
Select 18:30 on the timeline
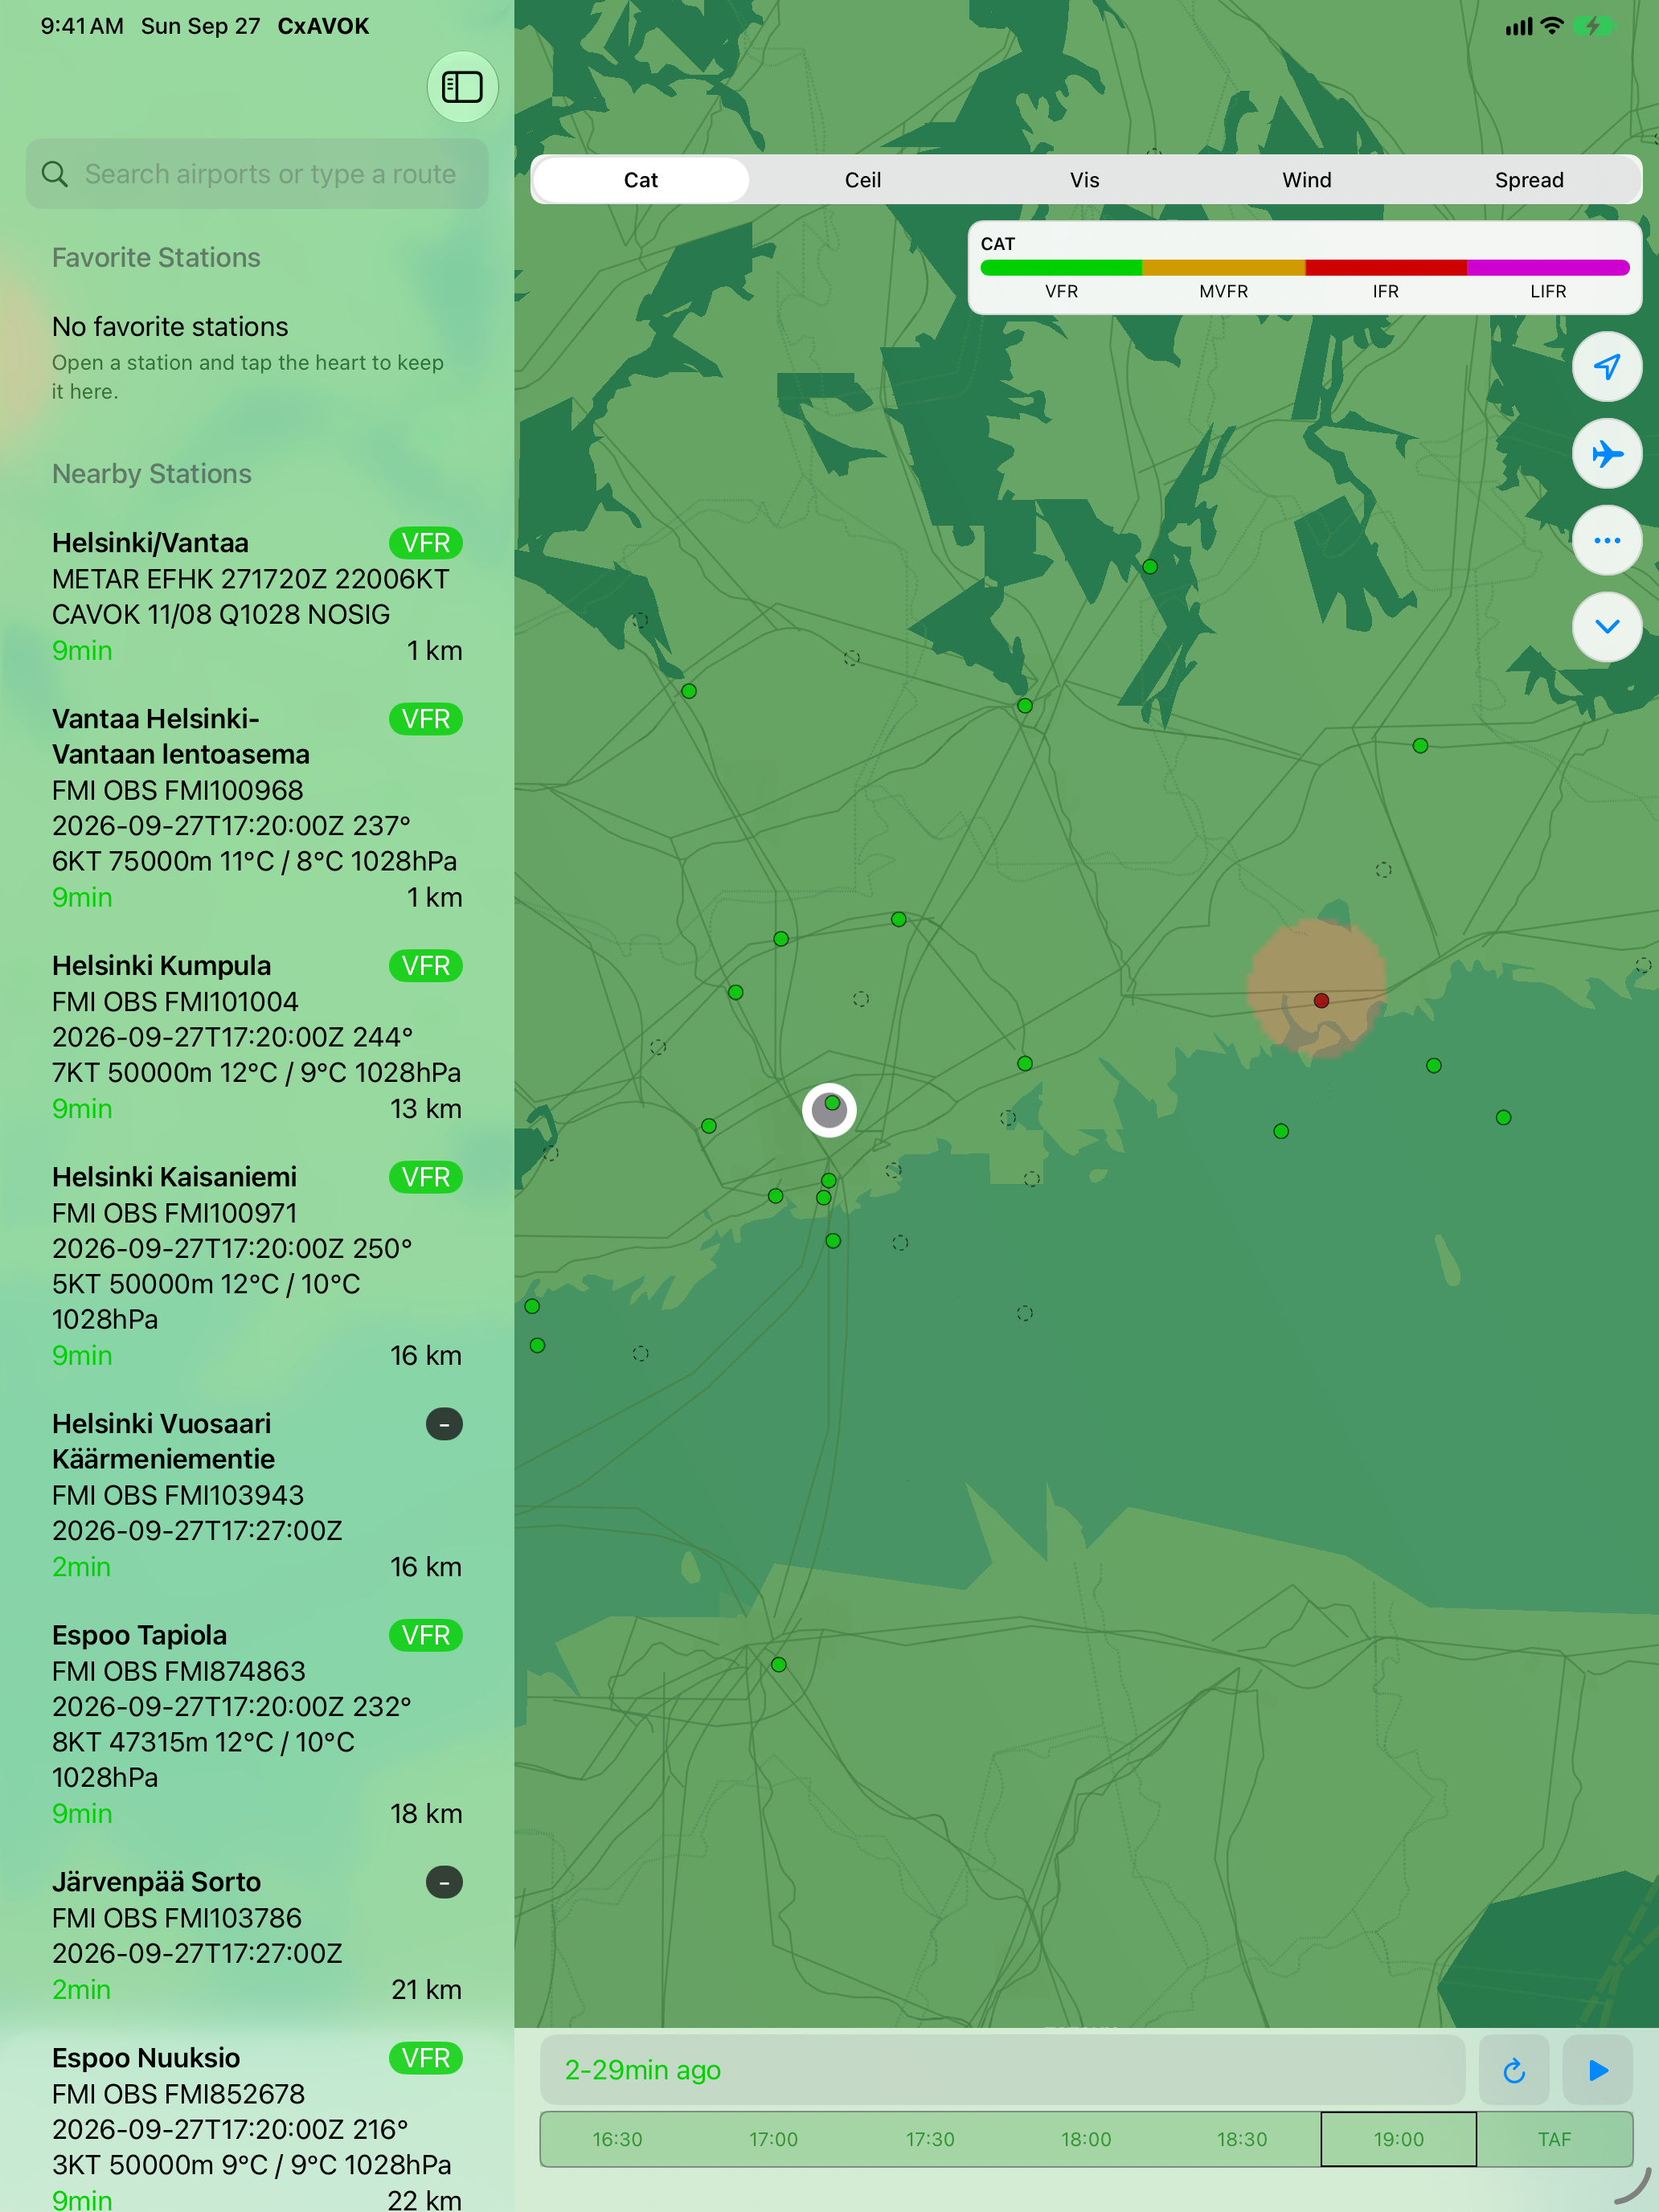[1241, 2139]
